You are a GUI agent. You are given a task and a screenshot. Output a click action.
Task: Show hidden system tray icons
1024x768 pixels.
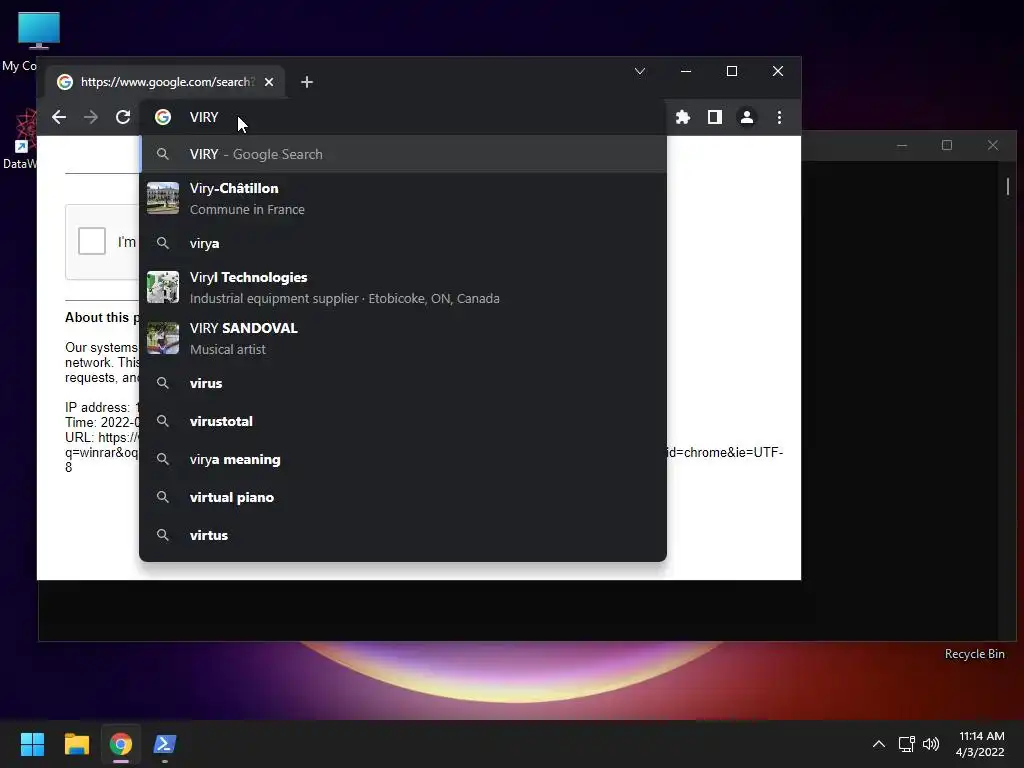pos(879,744)
